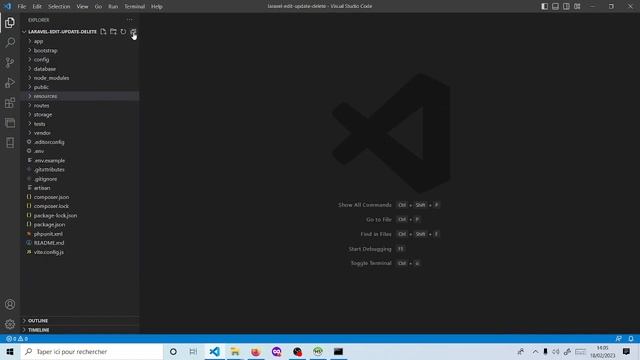Open the Help menu
This screenshot has height=360, width=640.
157,7
